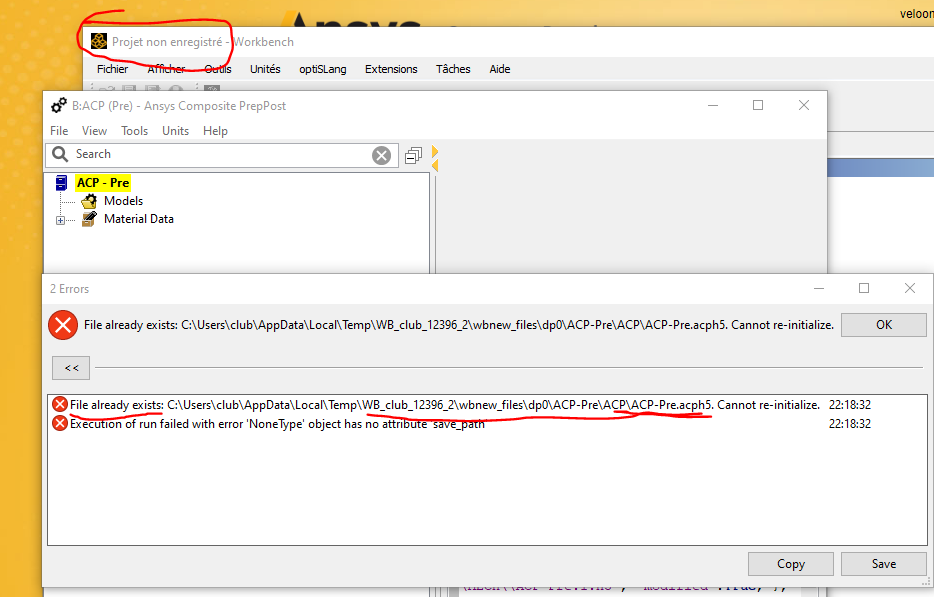Click upper yellow panel arrow beside tree
Viewport: 934px width, 597px height.
pyautogui.click(x=435, y=151)
